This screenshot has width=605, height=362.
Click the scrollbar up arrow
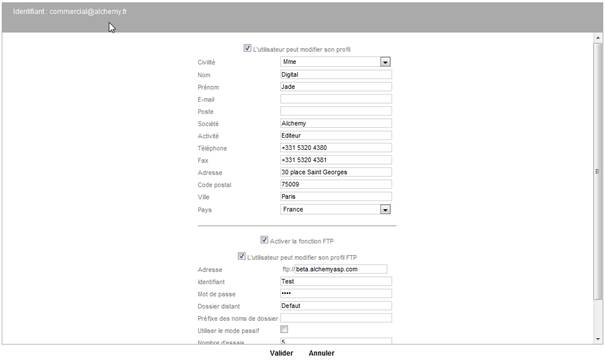pyautogui.click(x=598, y=38)
